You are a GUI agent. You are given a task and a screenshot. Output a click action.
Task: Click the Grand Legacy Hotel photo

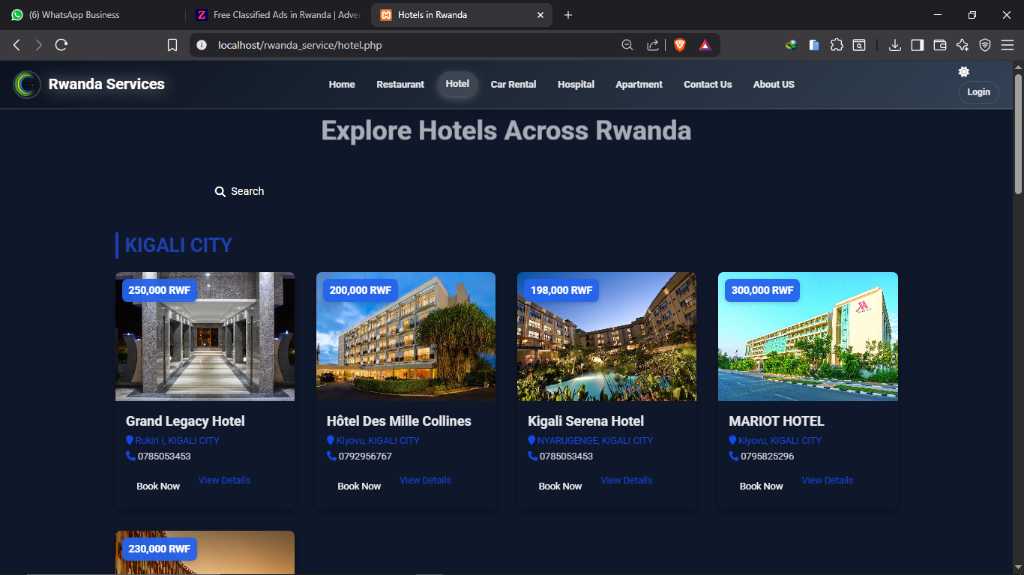205,337
